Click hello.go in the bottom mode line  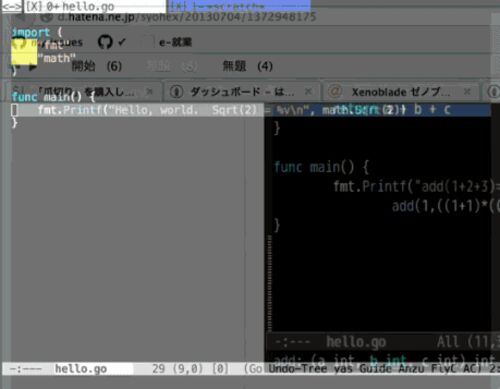click(81, 369)
